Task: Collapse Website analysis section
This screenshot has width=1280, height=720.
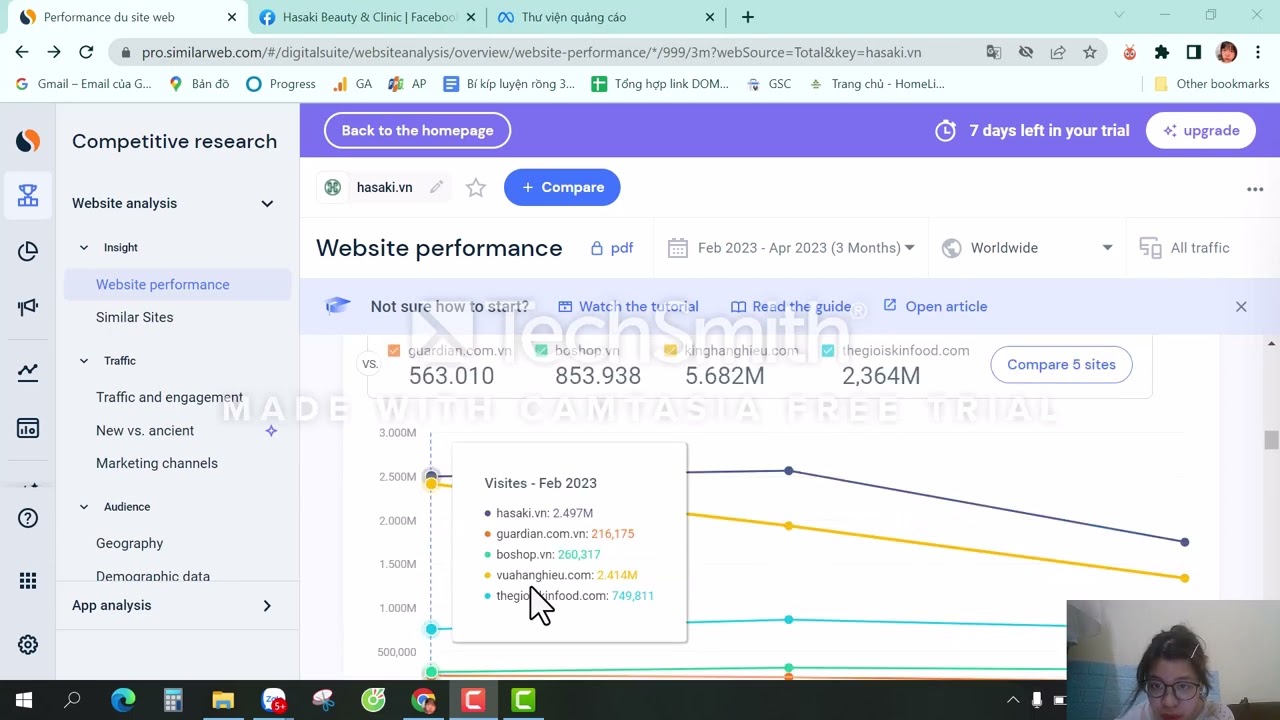Action: (267, 204)
